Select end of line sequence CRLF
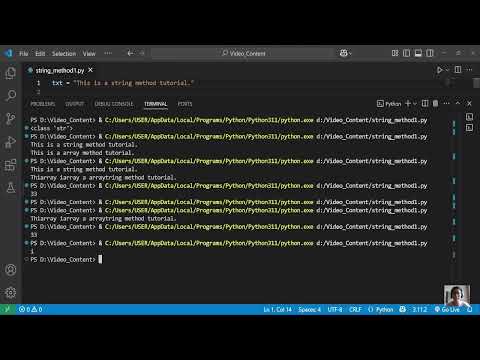The height and width of the screenshot is (360, 480). [x=355, y=309]
